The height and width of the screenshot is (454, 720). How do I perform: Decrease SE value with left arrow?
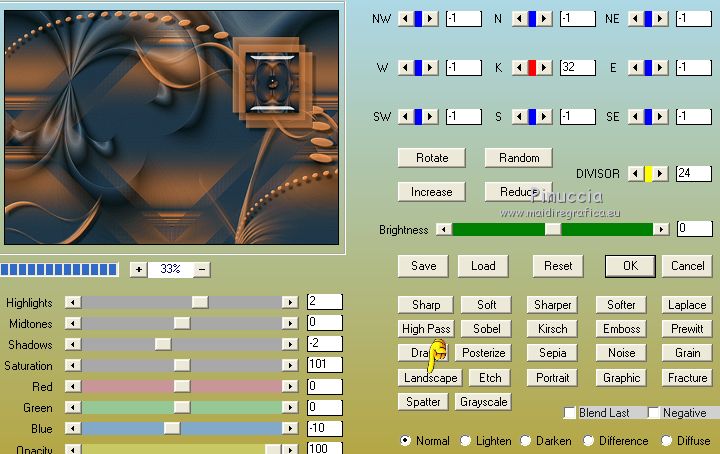[x=636, y=117]
